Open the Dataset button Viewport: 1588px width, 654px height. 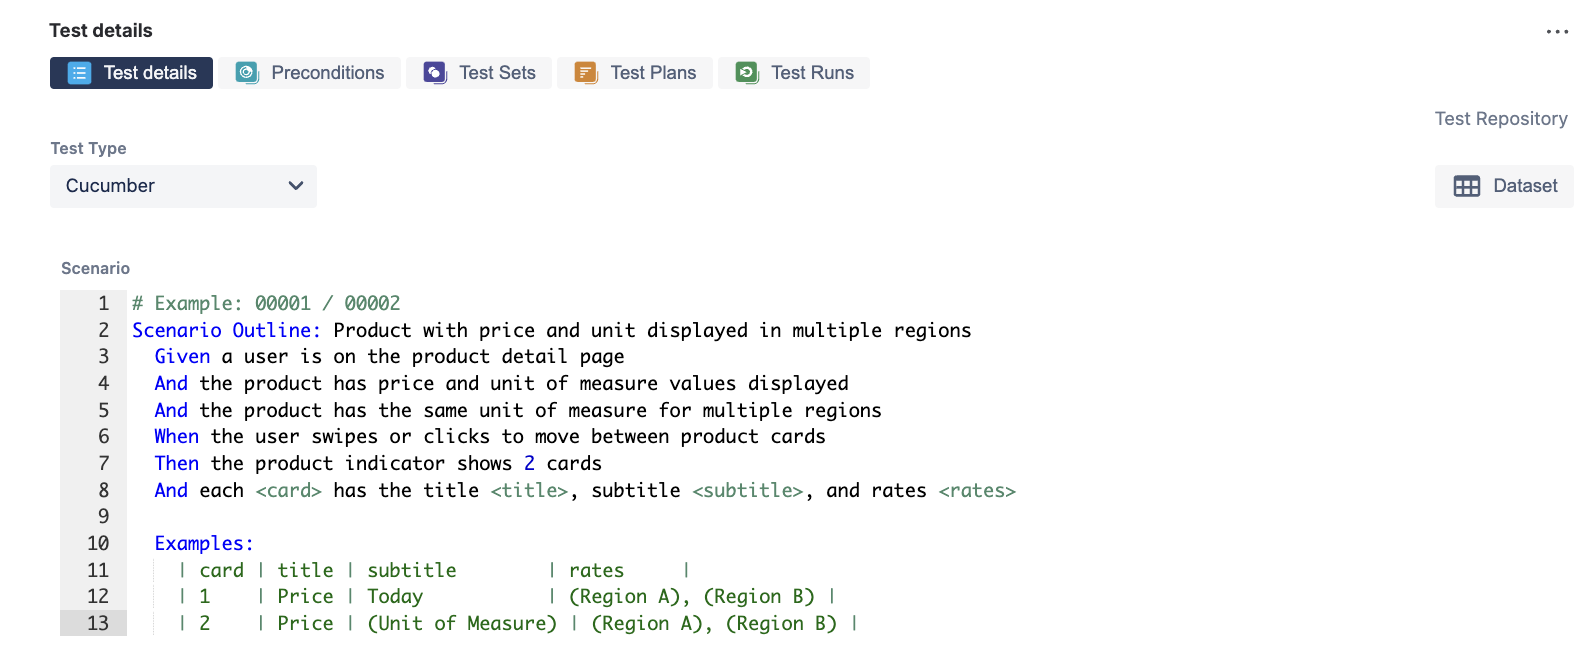point(1524,186)
